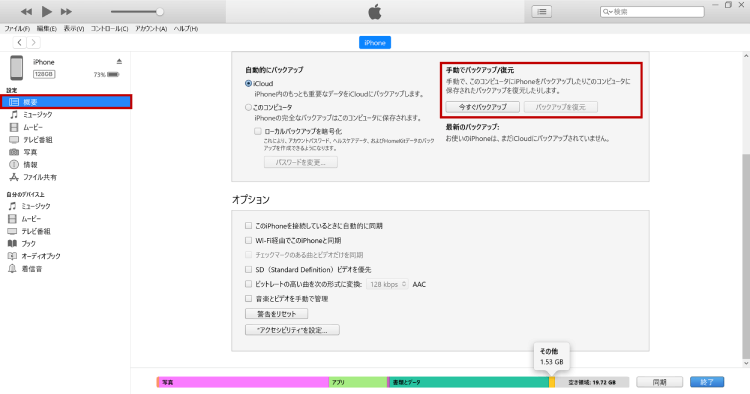Open the 表示(V) menu
Viewport: 750px width, 394px height.
tap(74, 29)
